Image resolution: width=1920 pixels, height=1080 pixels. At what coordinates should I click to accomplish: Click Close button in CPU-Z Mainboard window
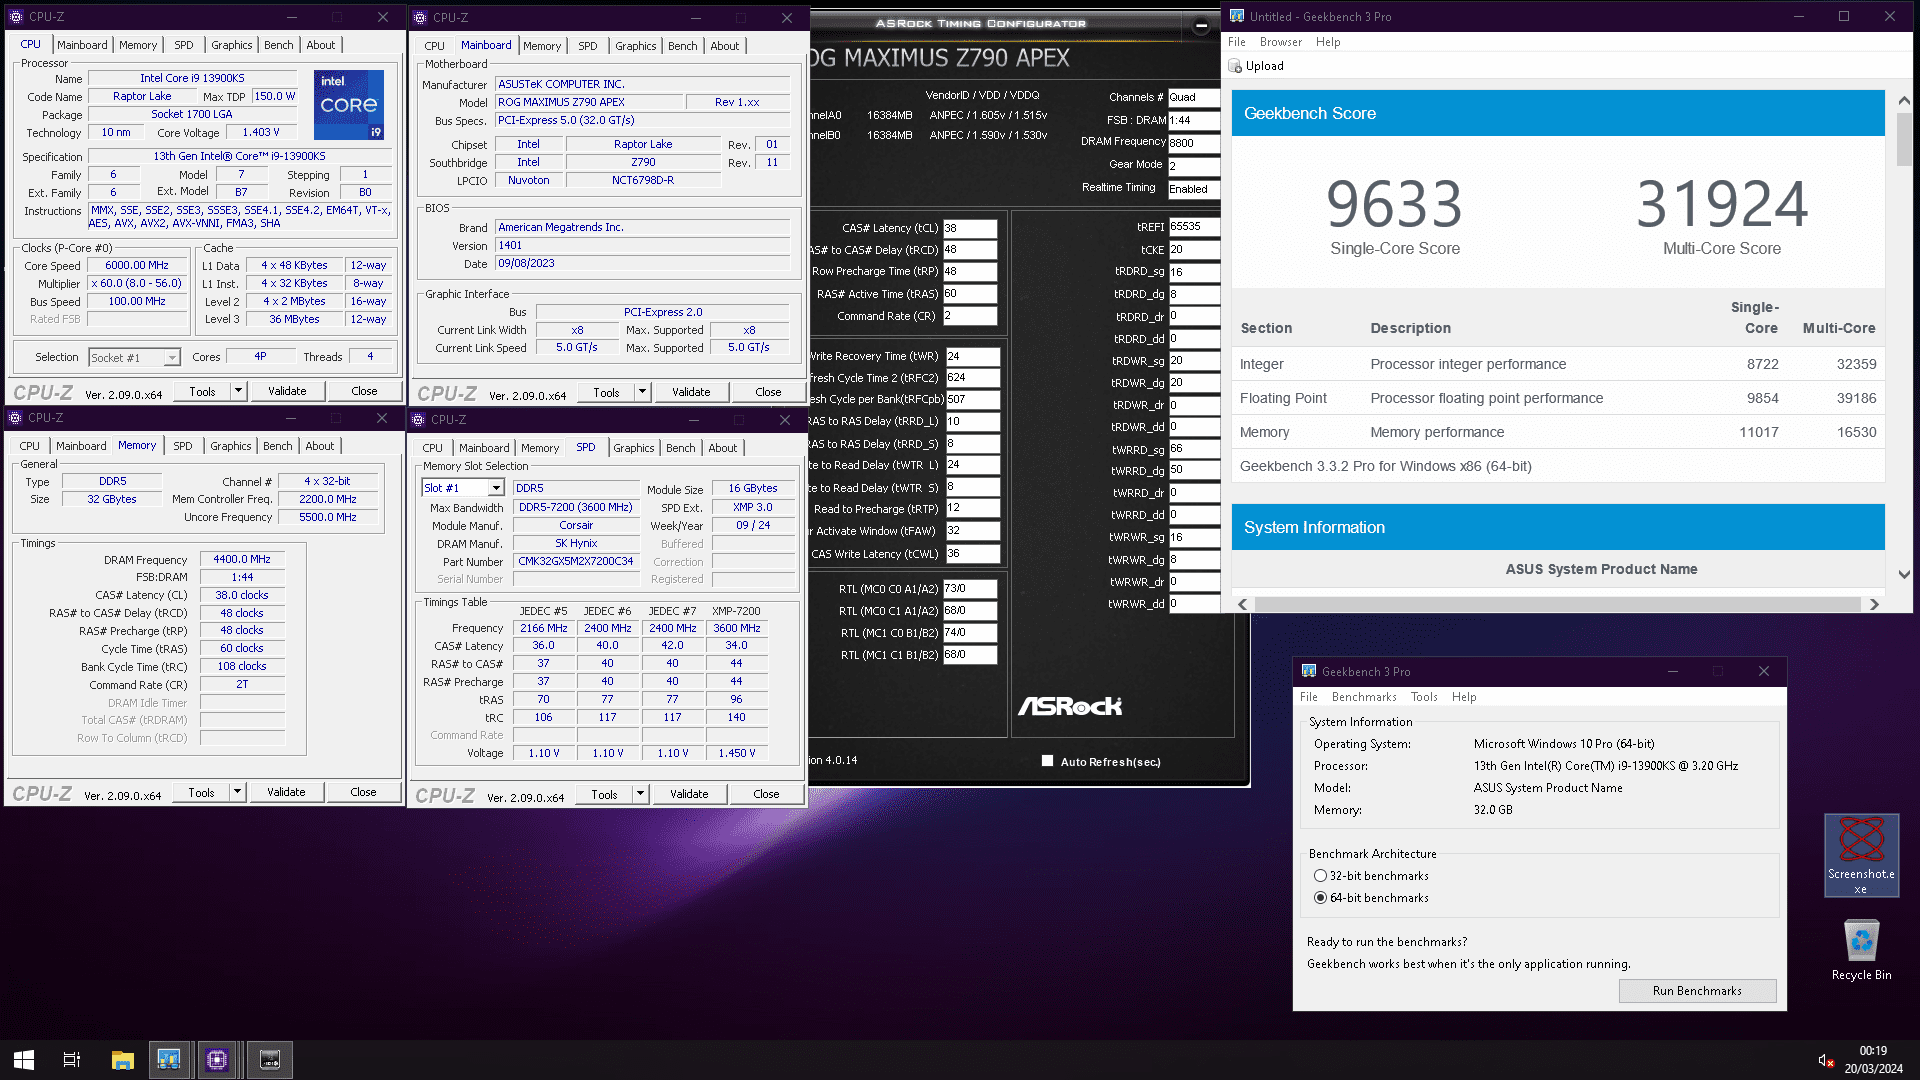[x=768, y=392]
